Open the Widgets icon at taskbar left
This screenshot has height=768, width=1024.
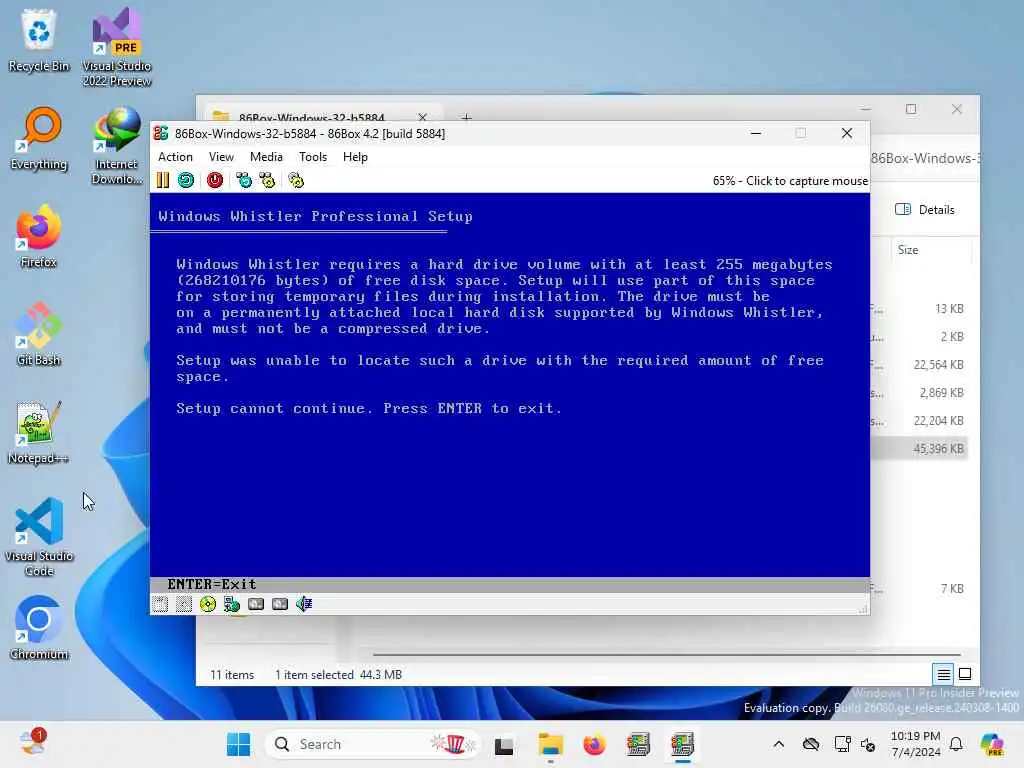[33, 743]
